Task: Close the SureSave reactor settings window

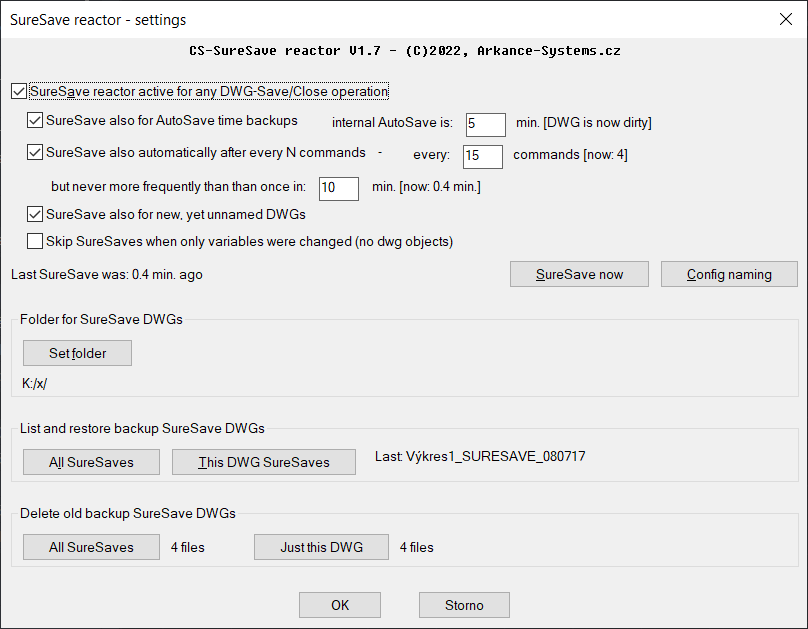Action: pos(786,20)
